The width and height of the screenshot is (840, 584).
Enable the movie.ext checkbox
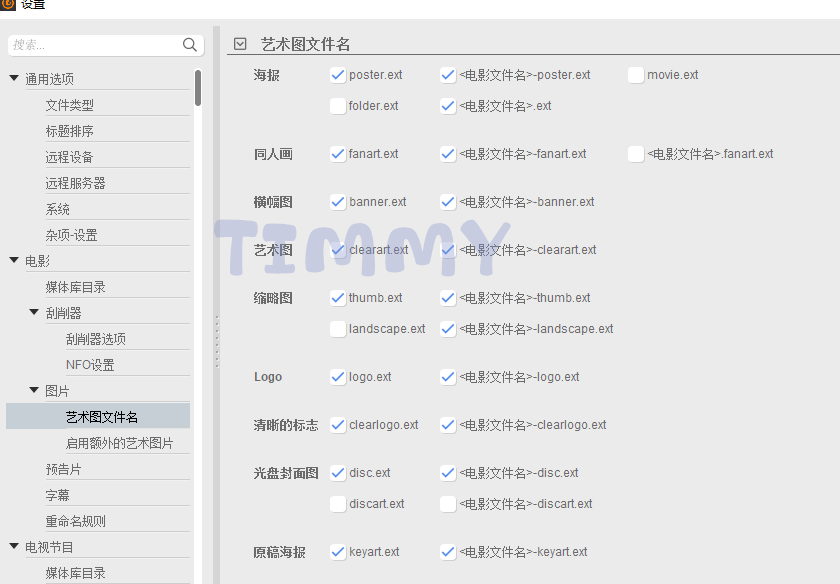pyautogui.click(x=636, y=75)
